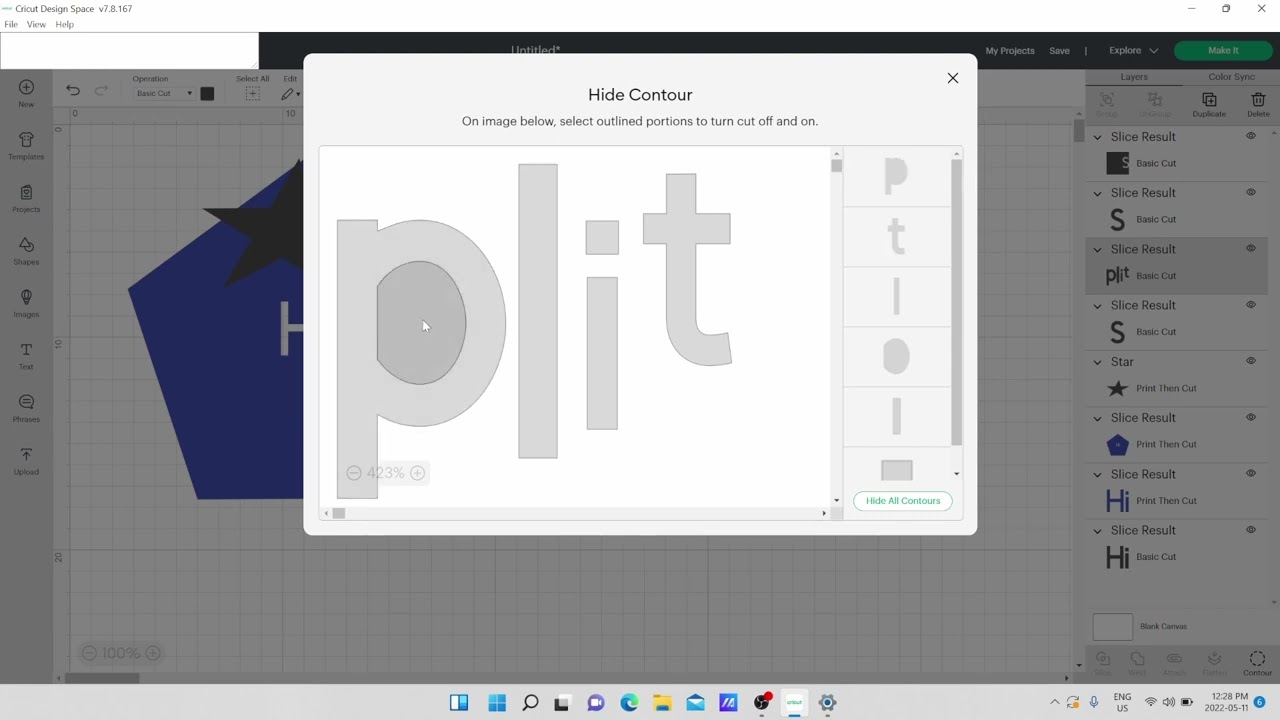Click the Duplicate layer icon
Viewport: 1280px width, 720px height.
(x=1209, y=100)
